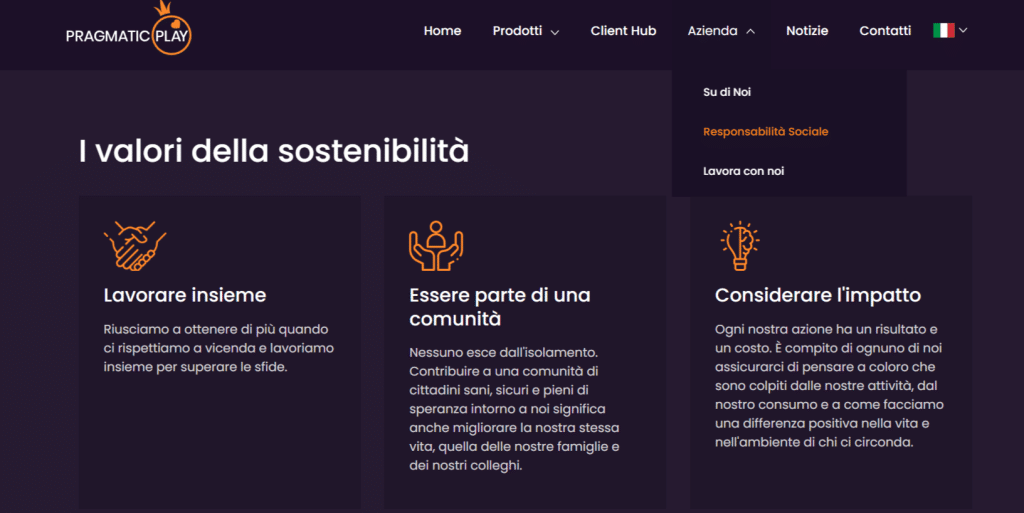
Task: Open the Notizie link
Action: coord(807,31)
